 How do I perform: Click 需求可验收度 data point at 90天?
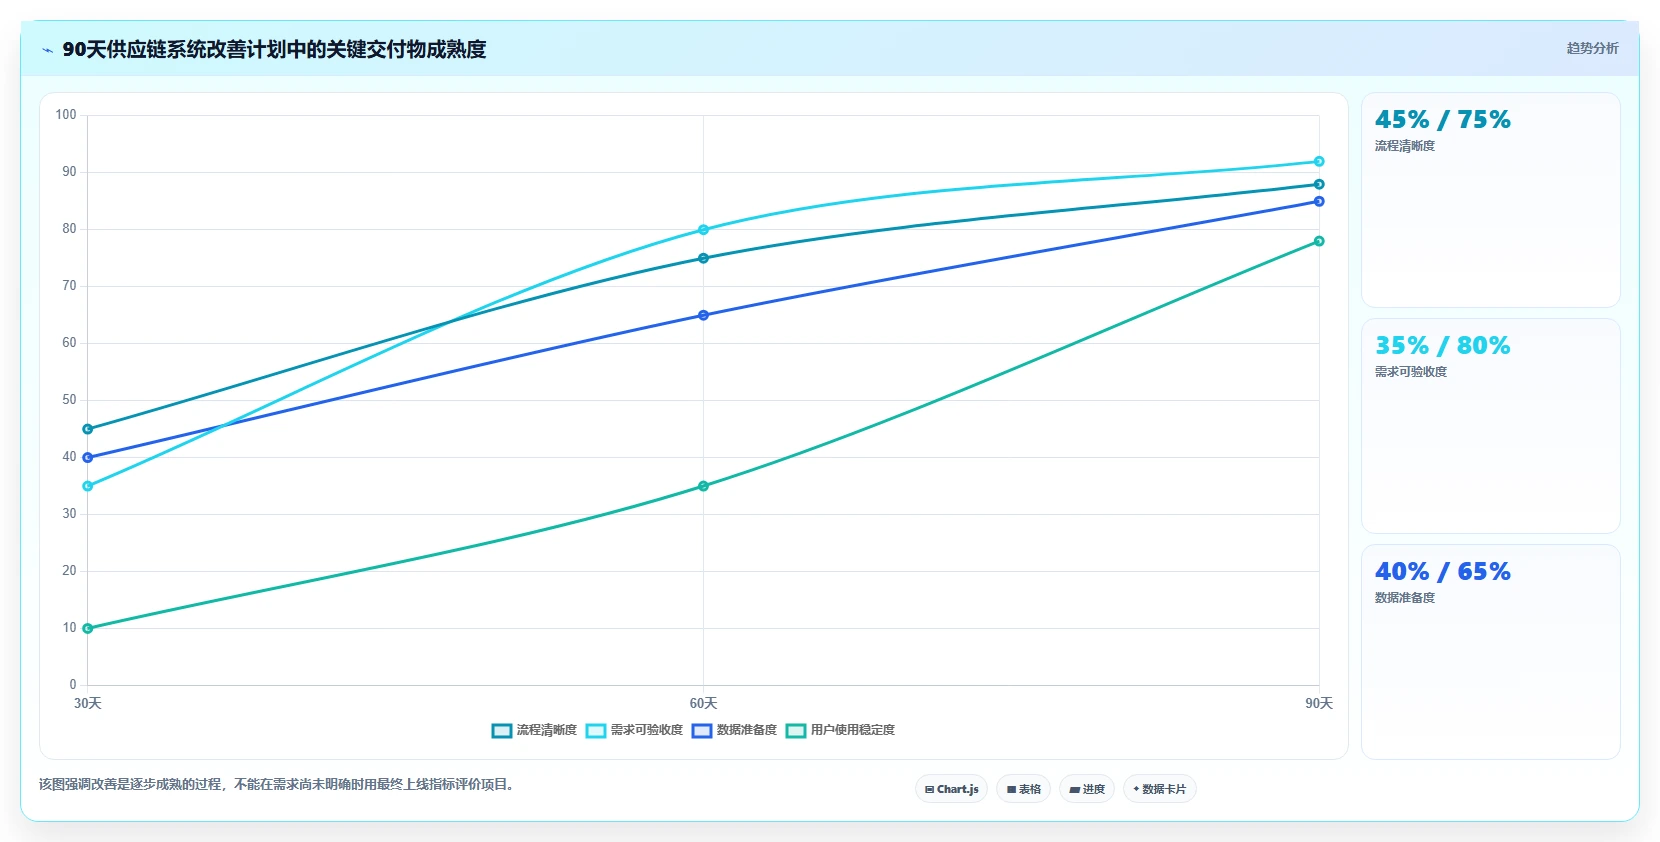pos(1319,162)
